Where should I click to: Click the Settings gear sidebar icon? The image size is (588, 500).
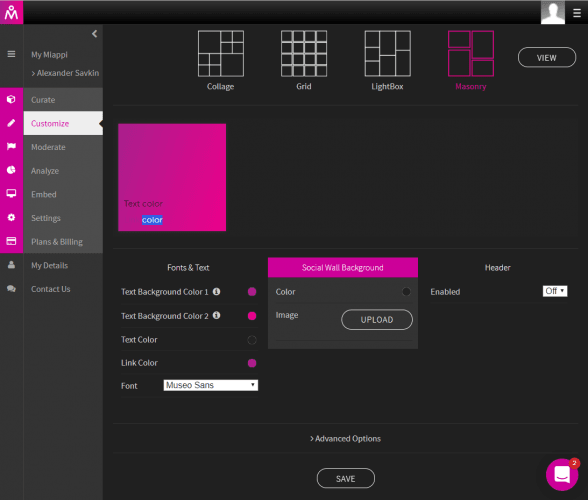tap(11, 218)
